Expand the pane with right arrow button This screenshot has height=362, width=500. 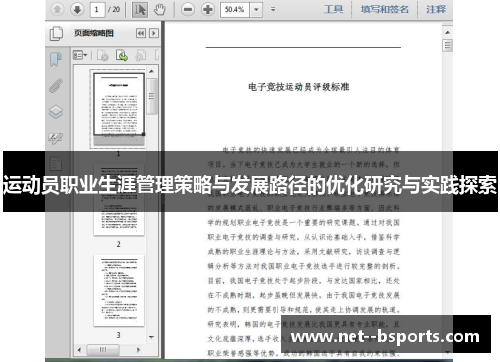coord(154,33)
